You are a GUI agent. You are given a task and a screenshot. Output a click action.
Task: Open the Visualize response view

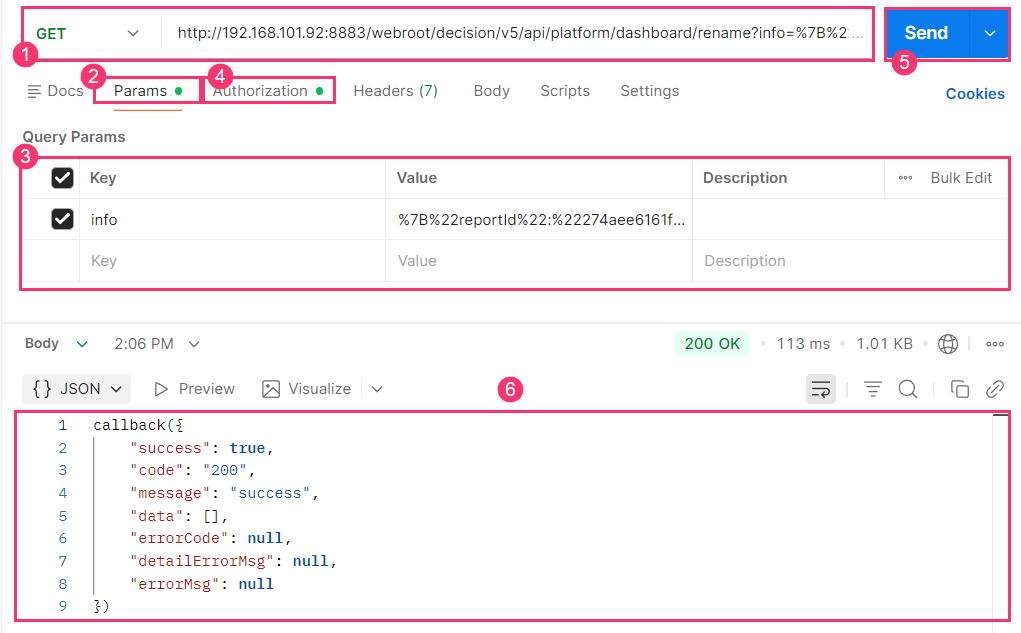click(x=306, y=389)
